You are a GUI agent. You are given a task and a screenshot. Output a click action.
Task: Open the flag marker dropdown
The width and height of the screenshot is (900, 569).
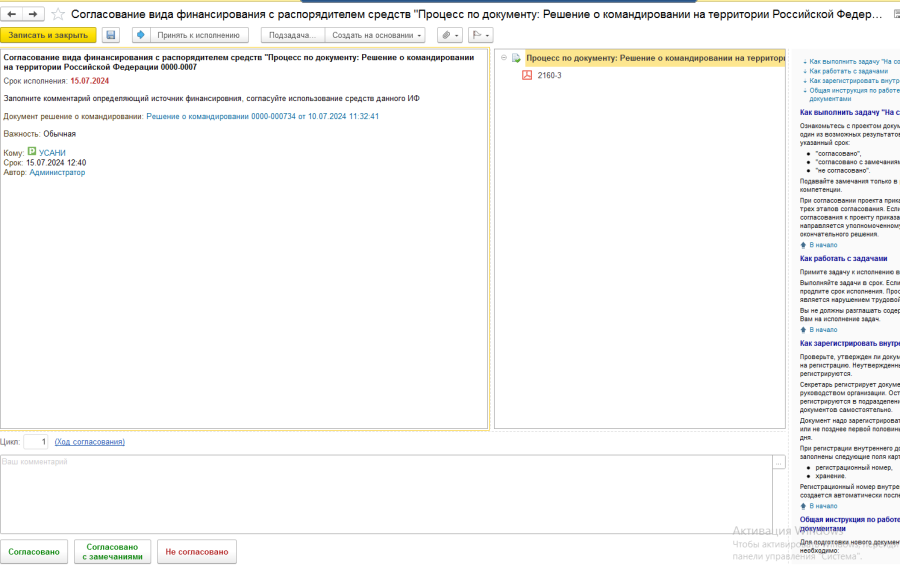coord(480,35)
